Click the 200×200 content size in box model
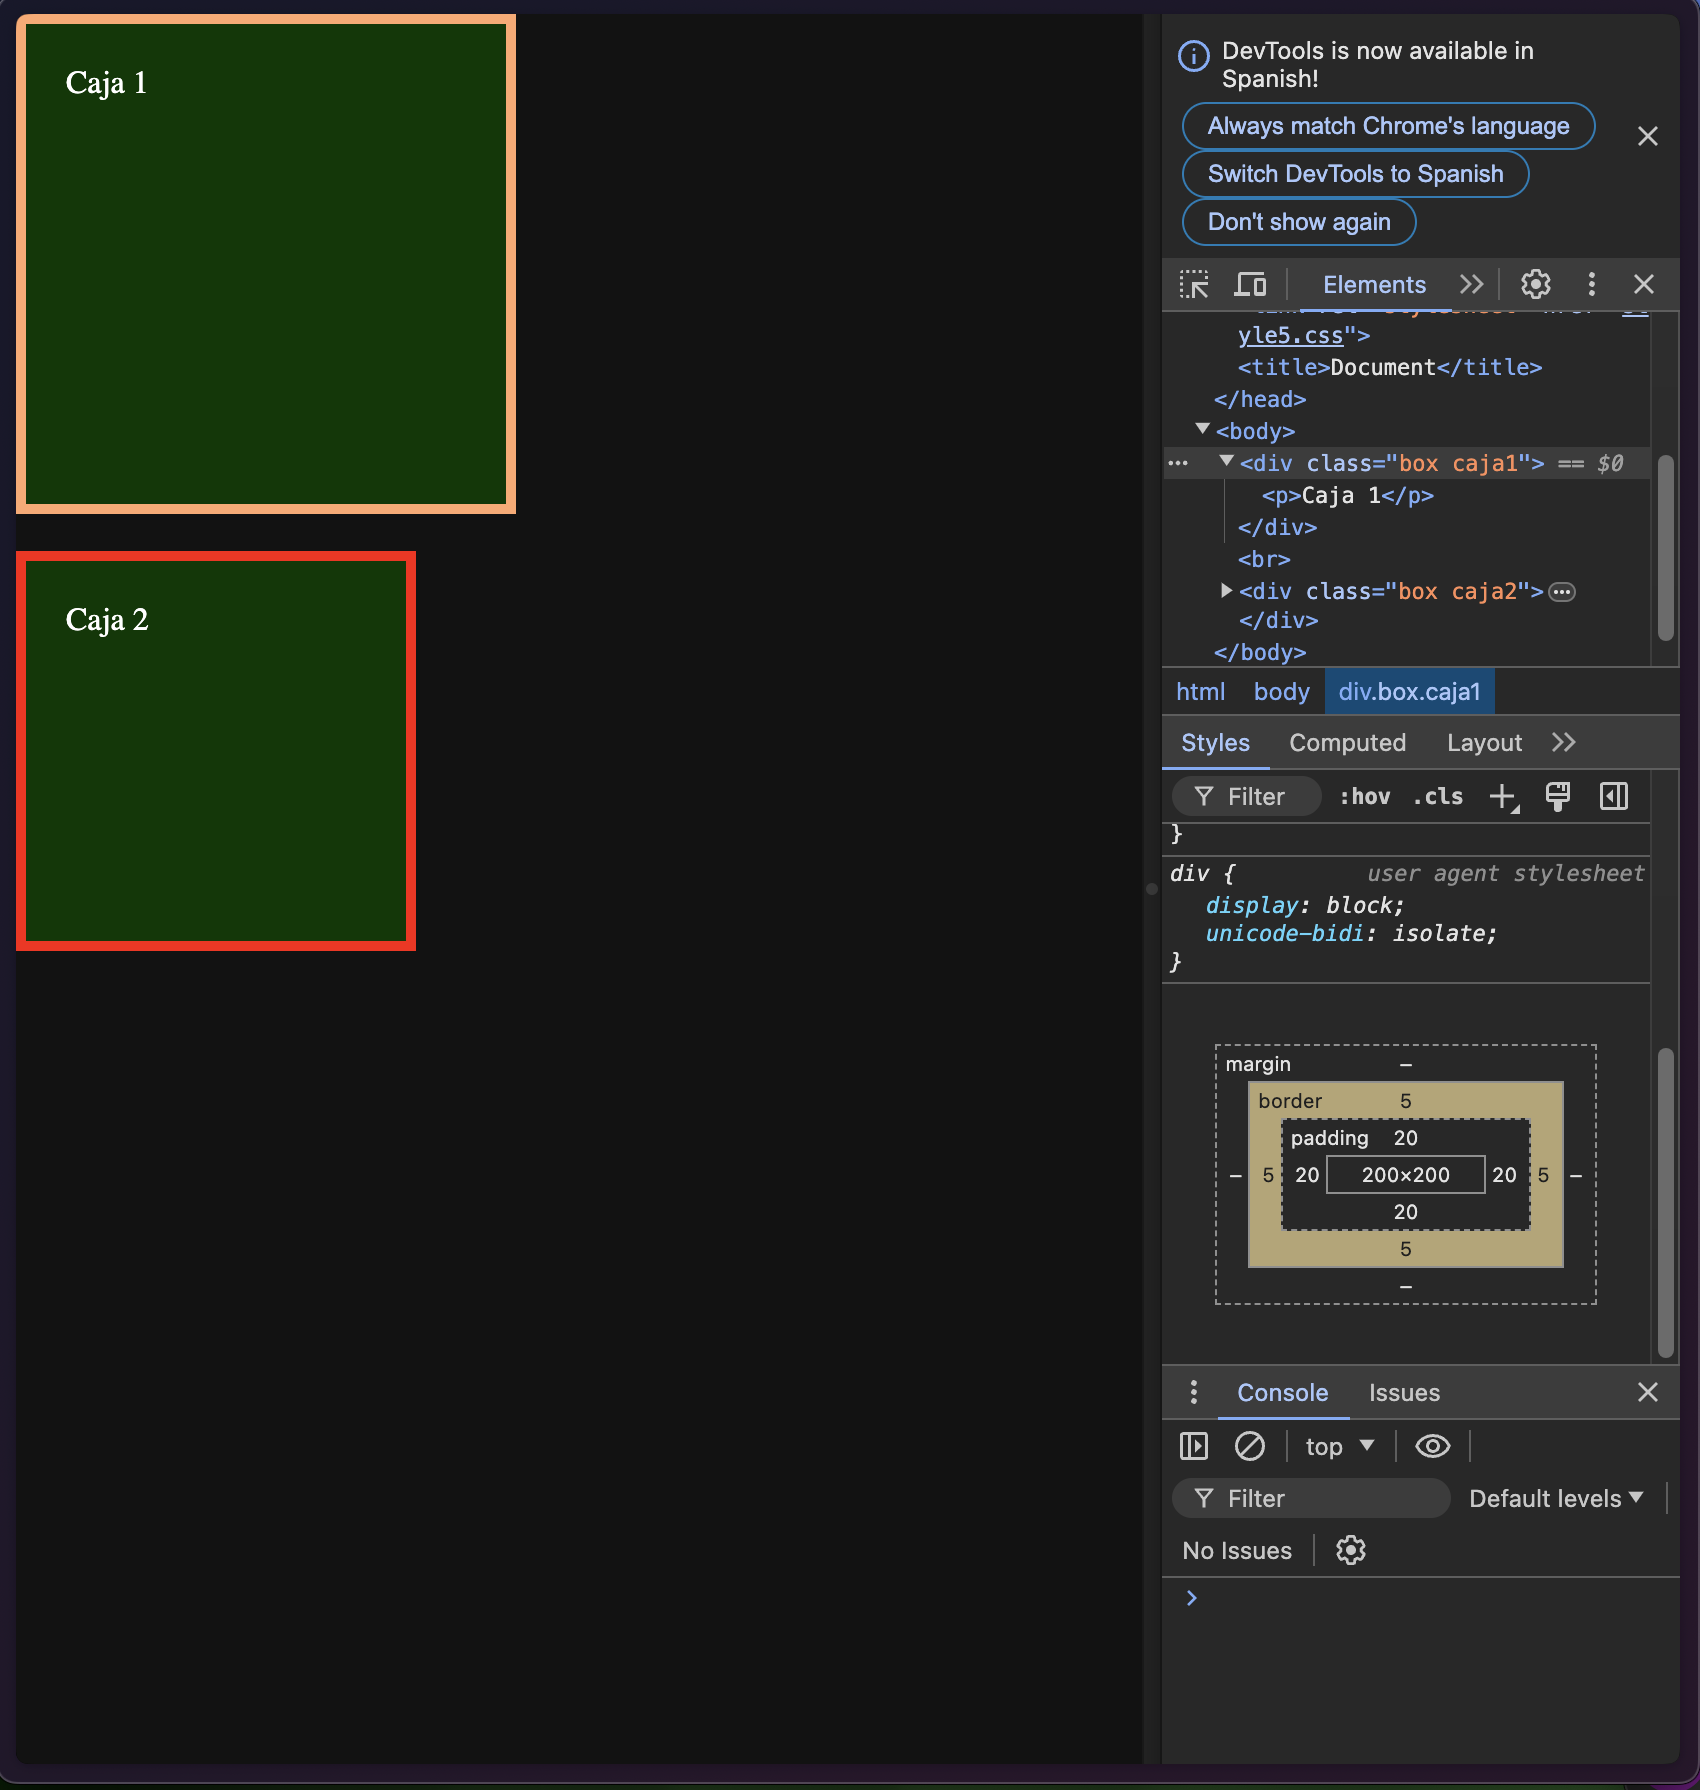 [x=1405, y=1175]
